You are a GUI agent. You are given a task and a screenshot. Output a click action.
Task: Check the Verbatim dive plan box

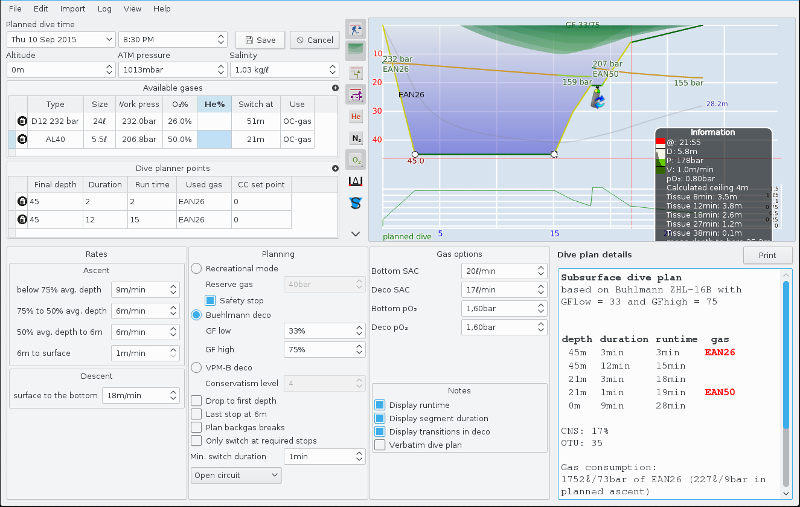point(379,445)
